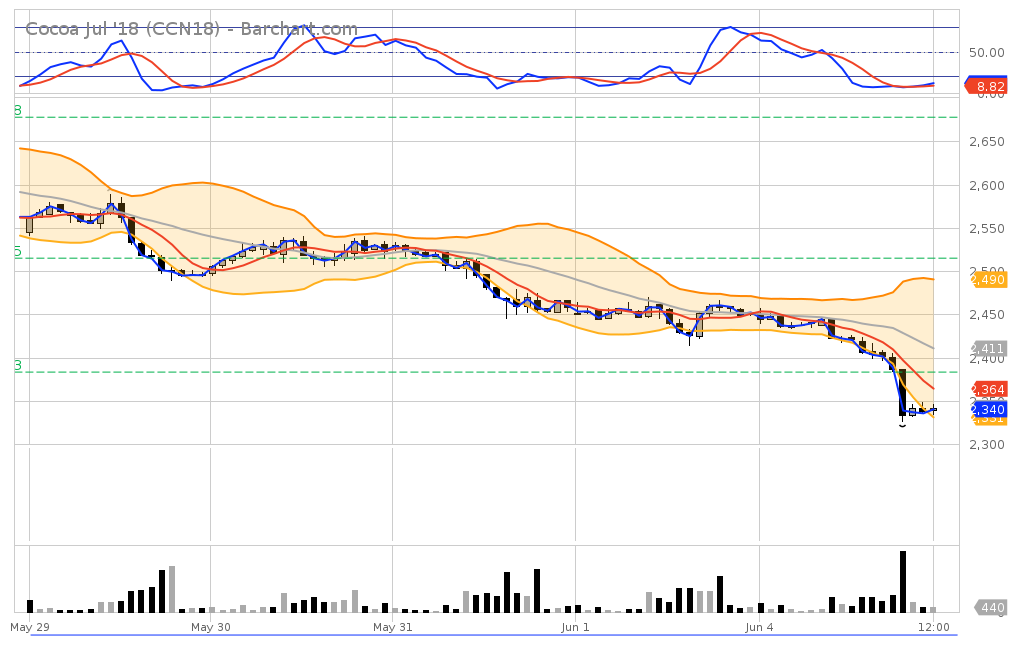
Task: Click the blue 2,340 last price tag
Action: [x=988, y=409]
